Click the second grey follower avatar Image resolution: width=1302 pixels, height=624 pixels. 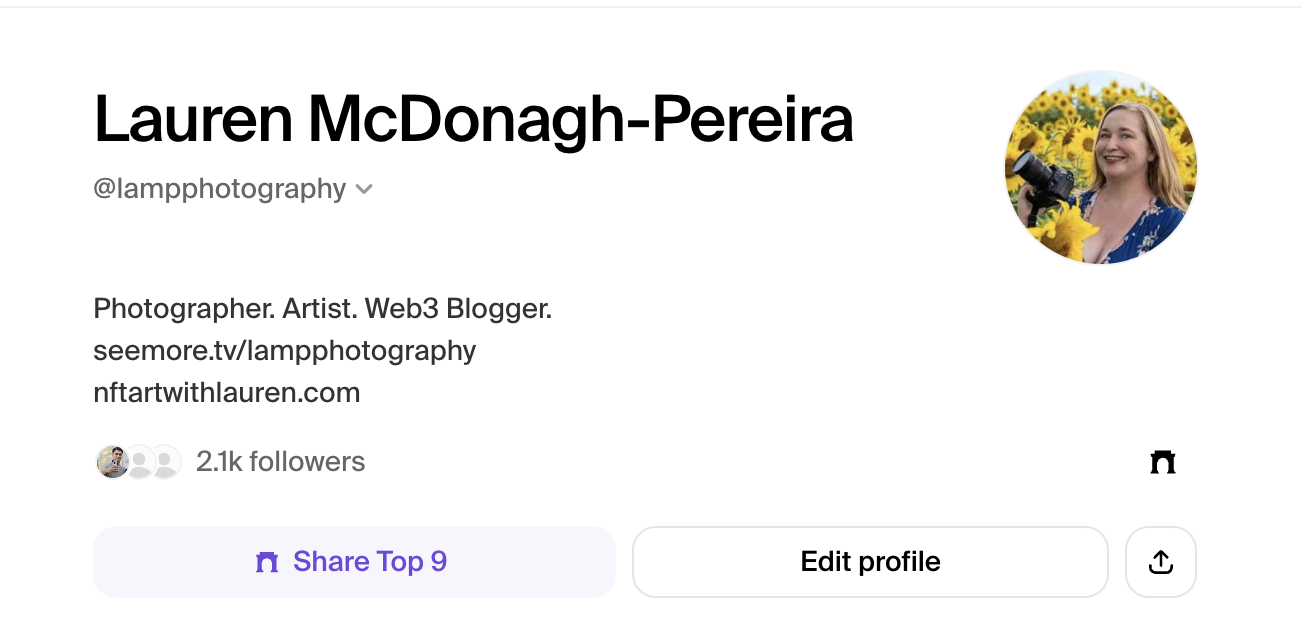coord(140,462)
